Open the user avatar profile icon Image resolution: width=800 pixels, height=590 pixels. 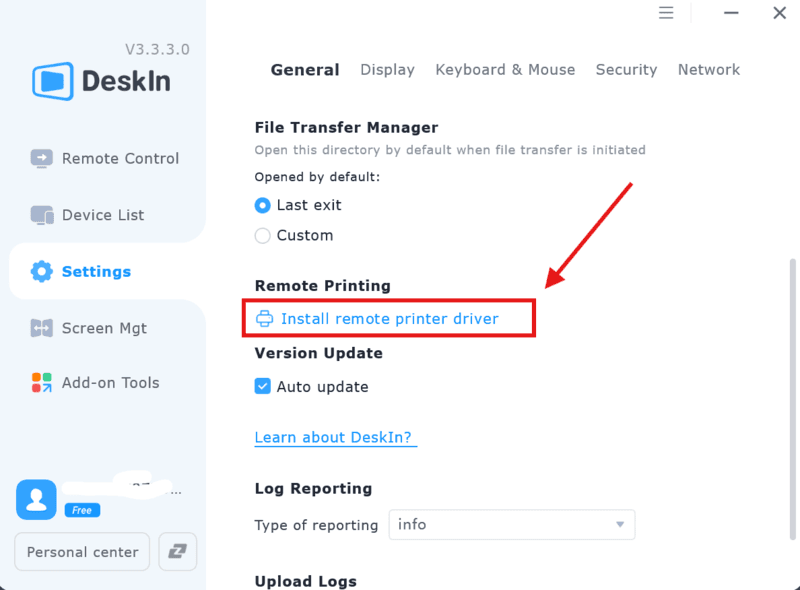(36, 499)
